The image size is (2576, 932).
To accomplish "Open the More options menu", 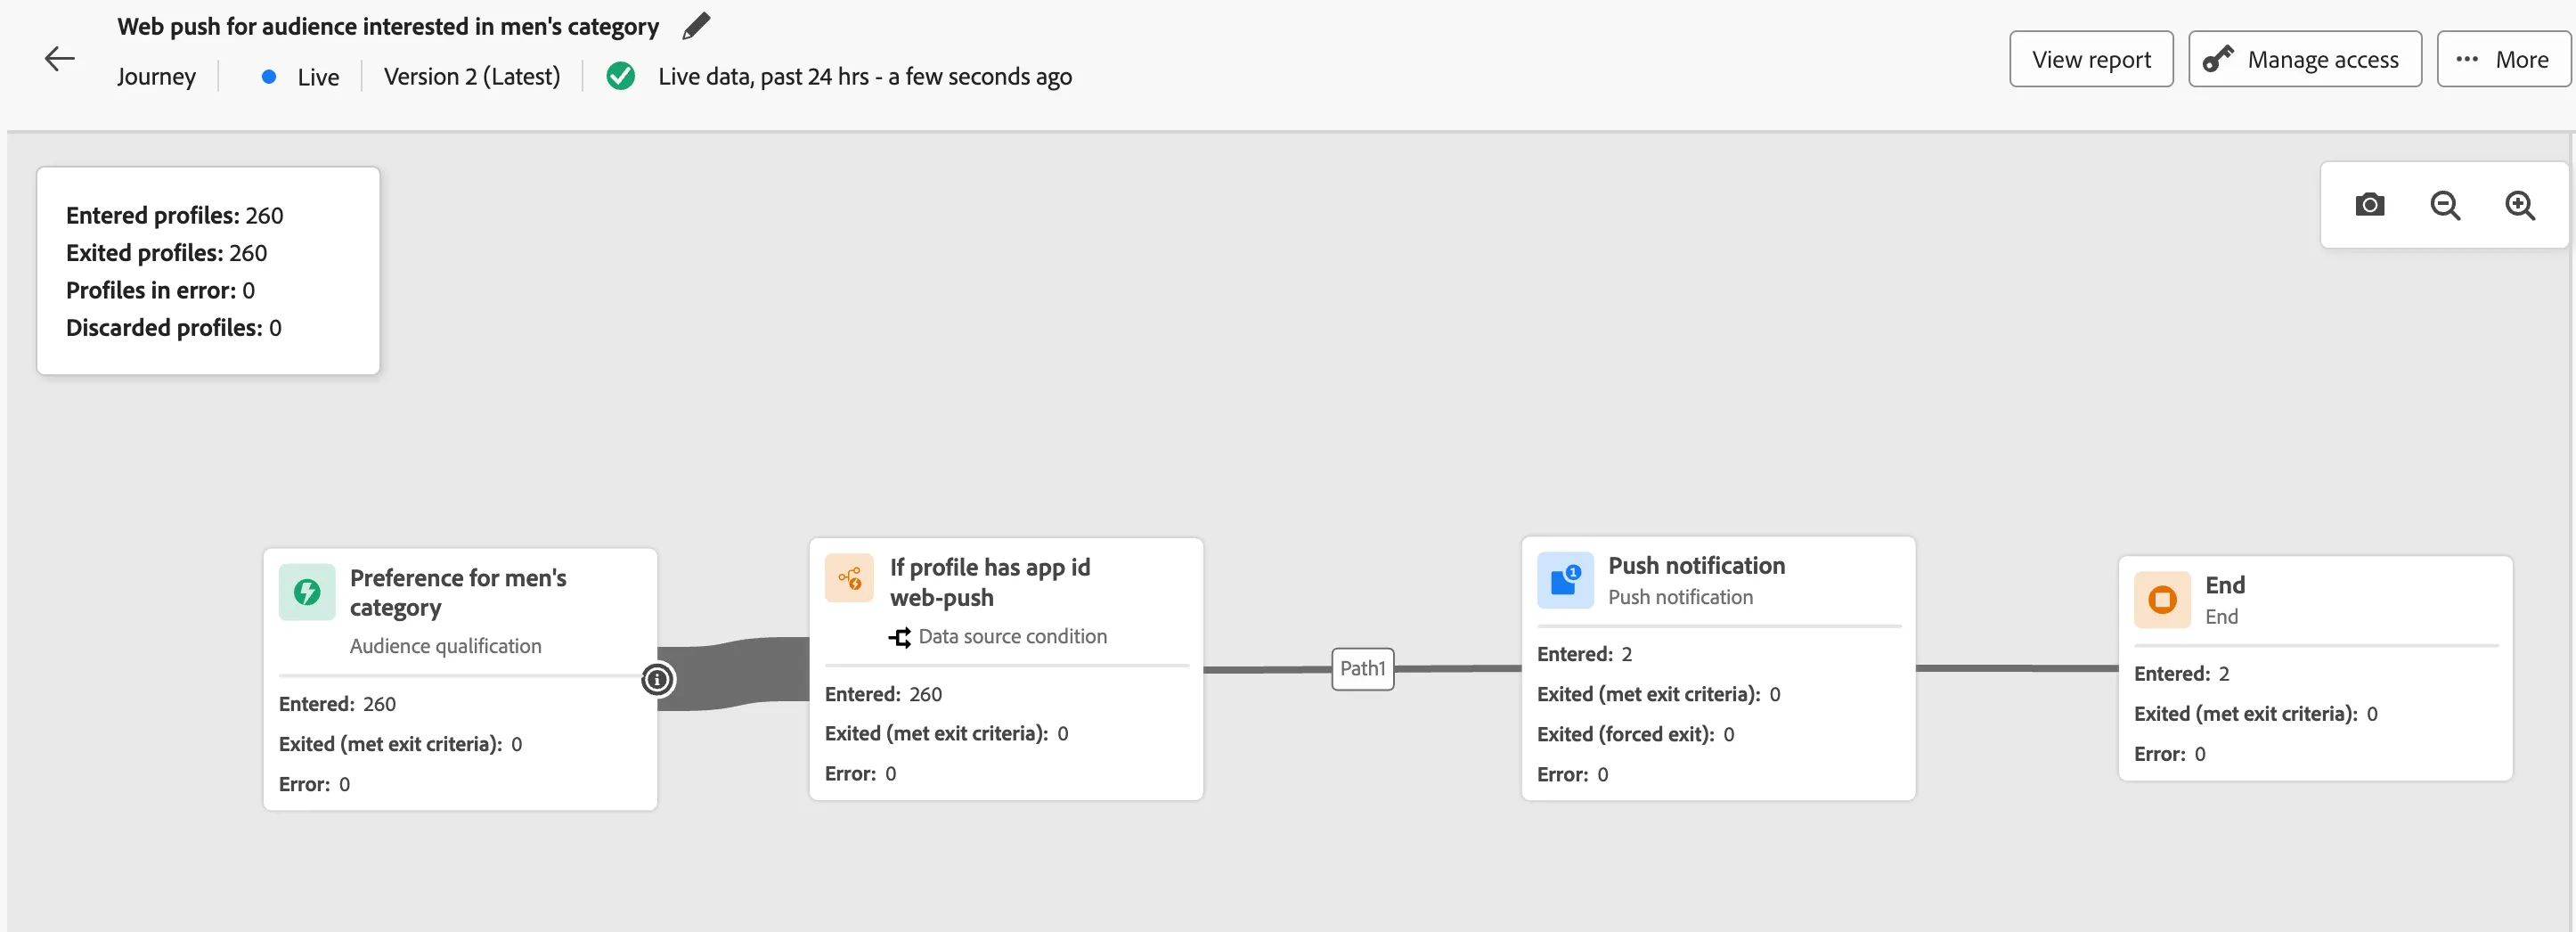I will 2503,59.
